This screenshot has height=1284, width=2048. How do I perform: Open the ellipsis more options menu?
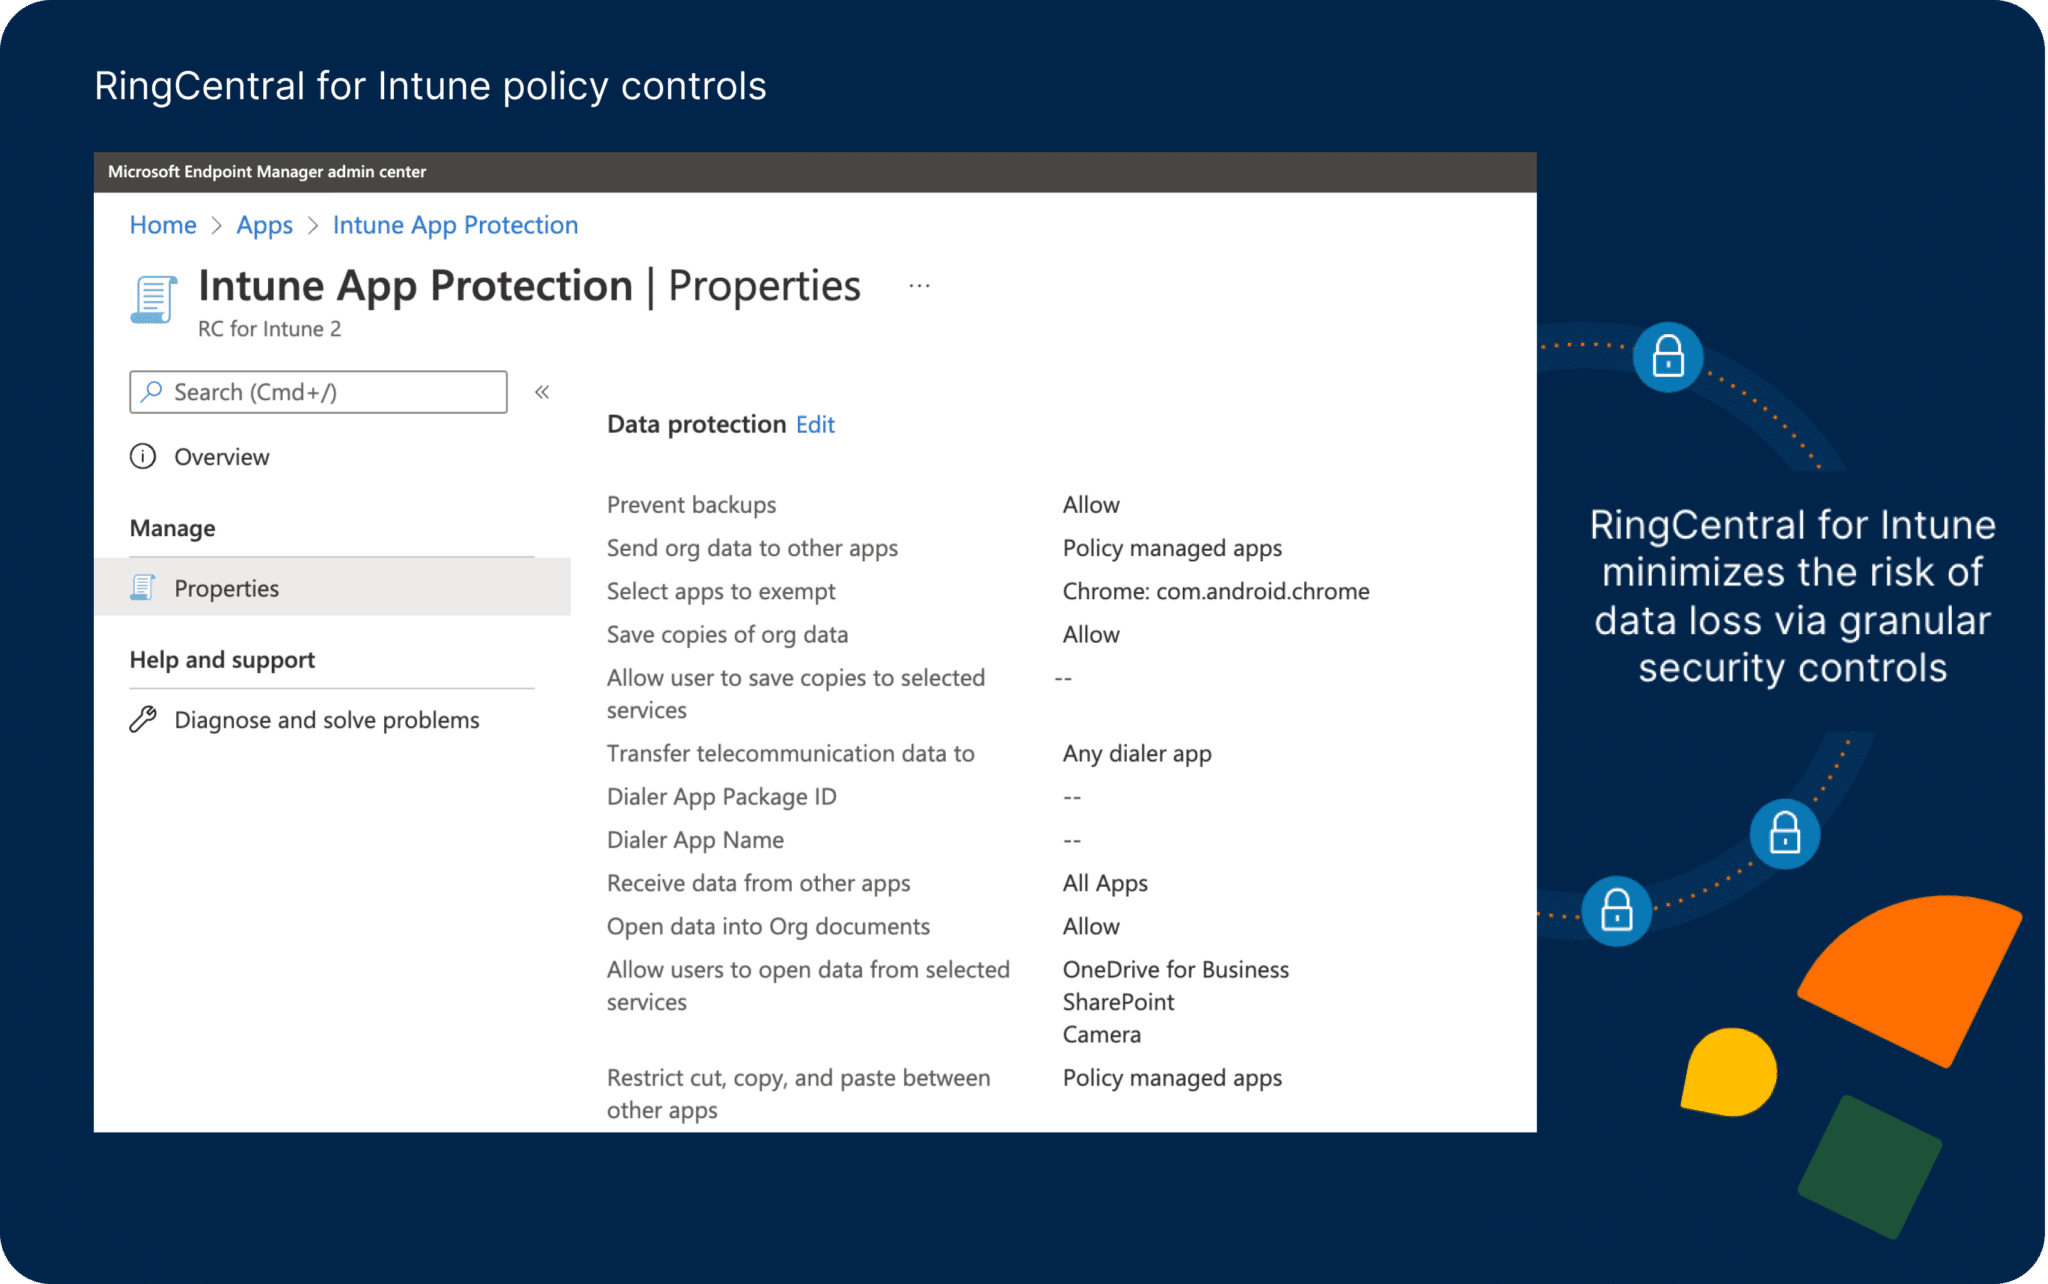919,286
